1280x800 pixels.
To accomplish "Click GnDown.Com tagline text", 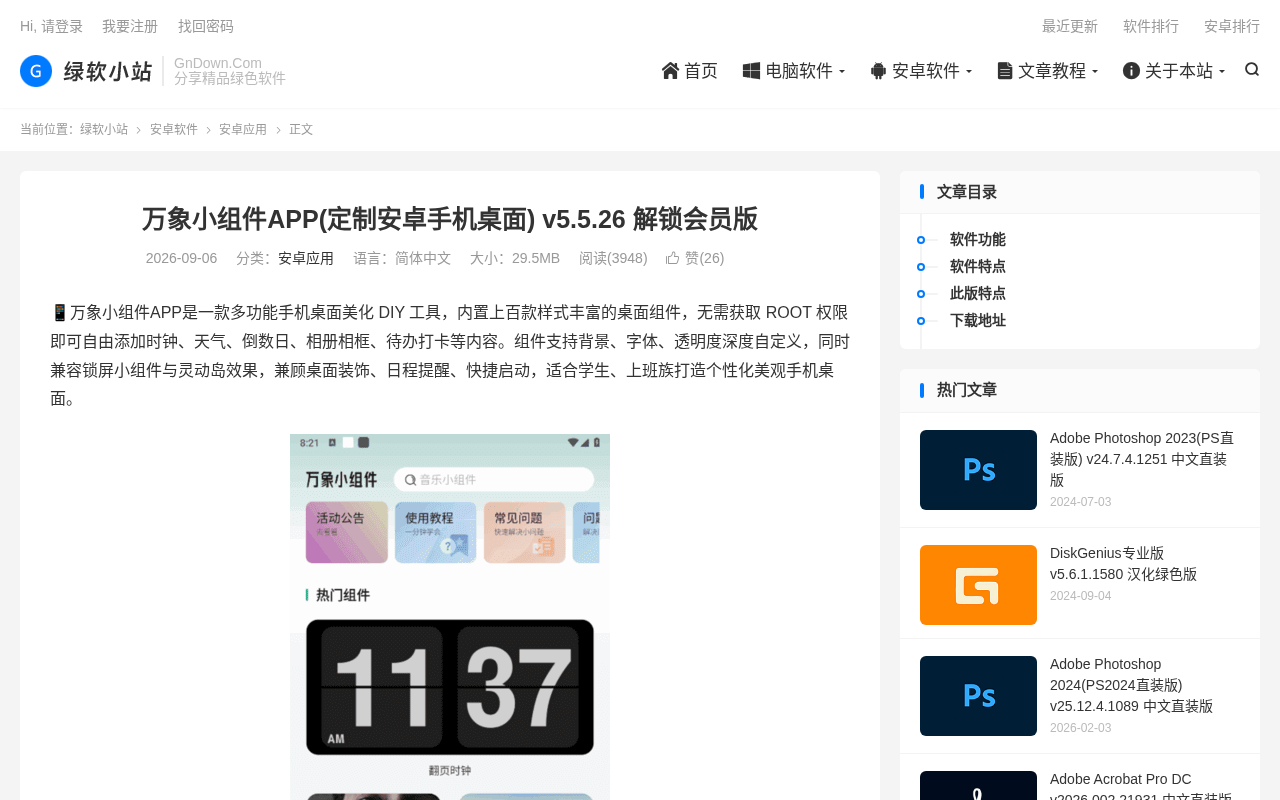I will [x=218, y=63].
